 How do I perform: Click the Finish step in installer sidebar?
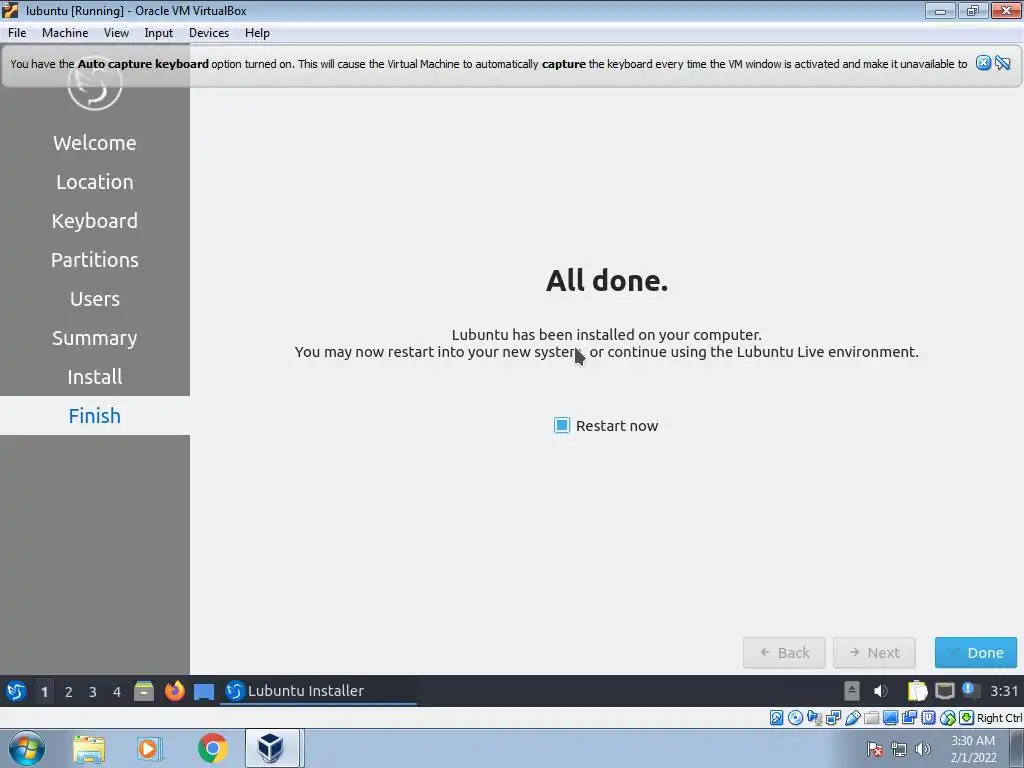pos(95,416)
